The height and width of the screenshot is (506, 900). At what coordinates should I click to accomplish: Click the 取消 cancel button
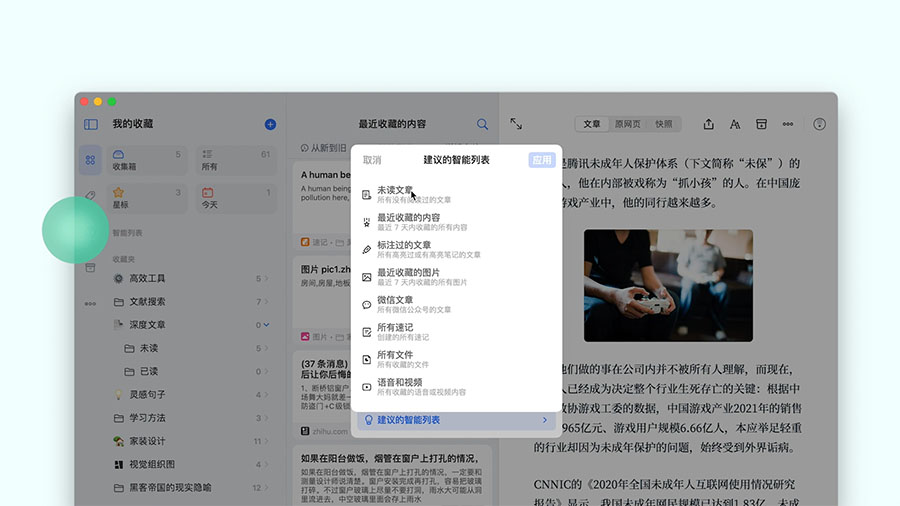(372, 160)
